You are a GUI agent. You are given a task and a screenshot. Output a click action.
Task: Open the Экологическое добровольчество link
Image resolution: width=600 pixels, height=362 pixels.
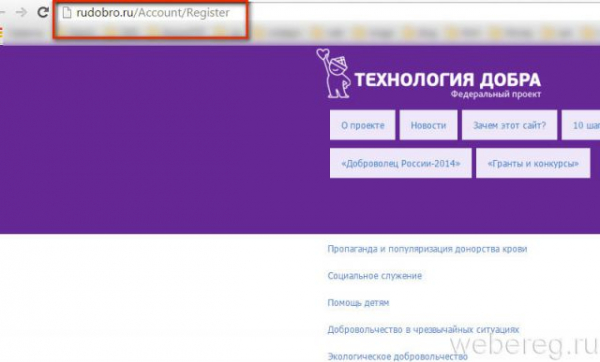click(x=398, y=356)
